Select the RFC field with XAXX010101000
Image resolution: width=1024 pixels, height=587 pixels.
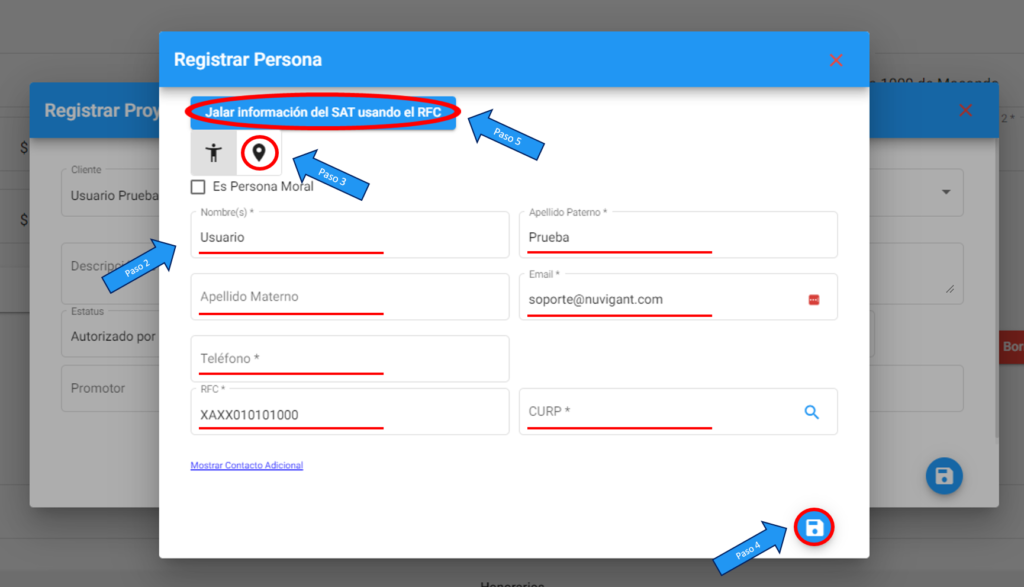coord(350,411)
